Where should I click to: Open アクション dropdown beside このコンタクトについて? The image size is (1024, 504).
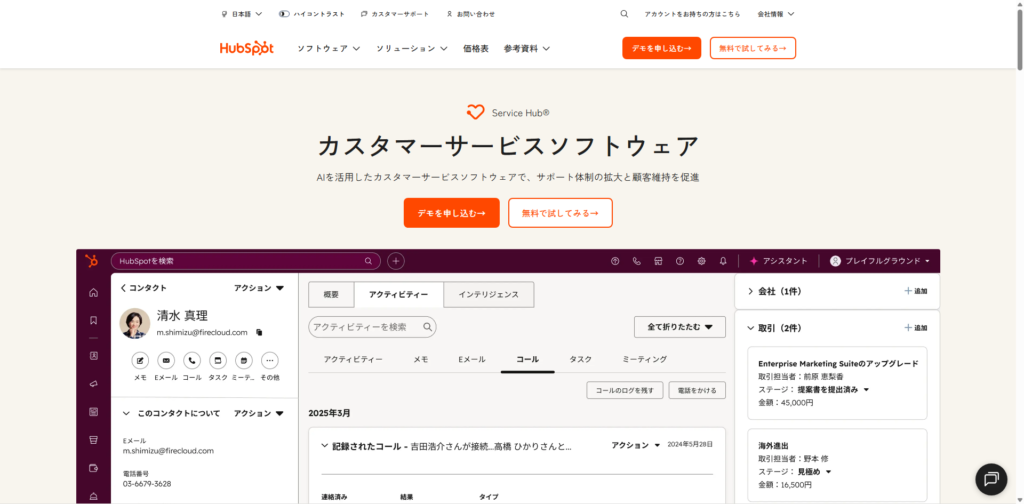[x=259, y=413]
